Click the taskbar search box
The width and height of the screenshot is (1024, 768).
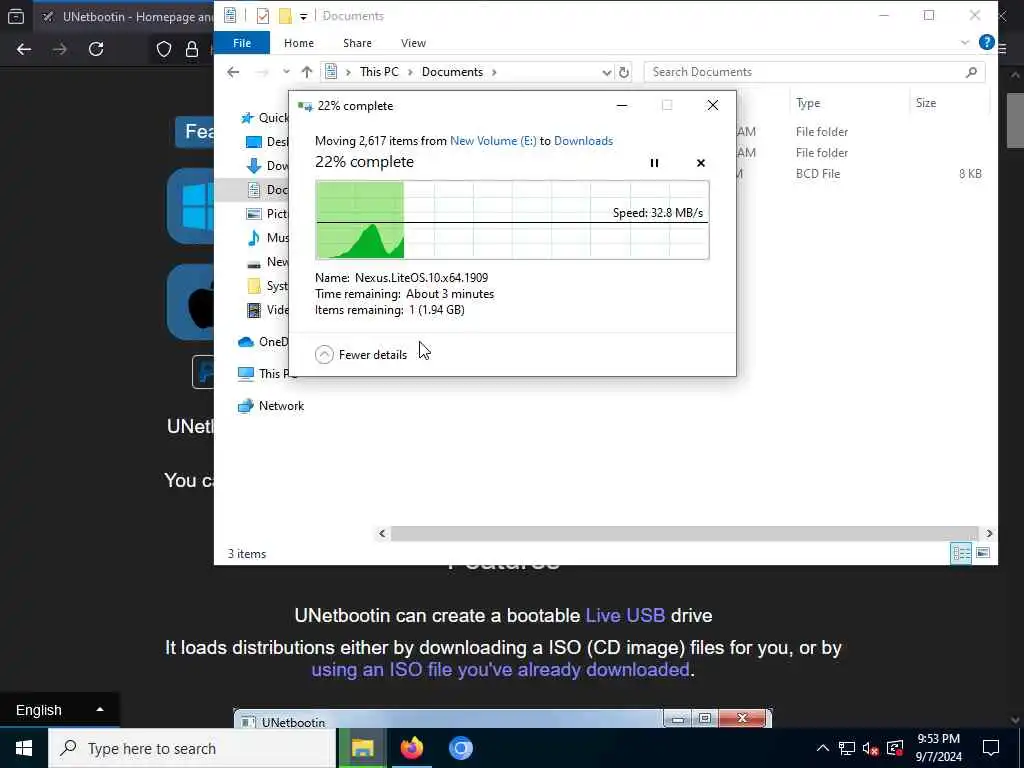193,748
